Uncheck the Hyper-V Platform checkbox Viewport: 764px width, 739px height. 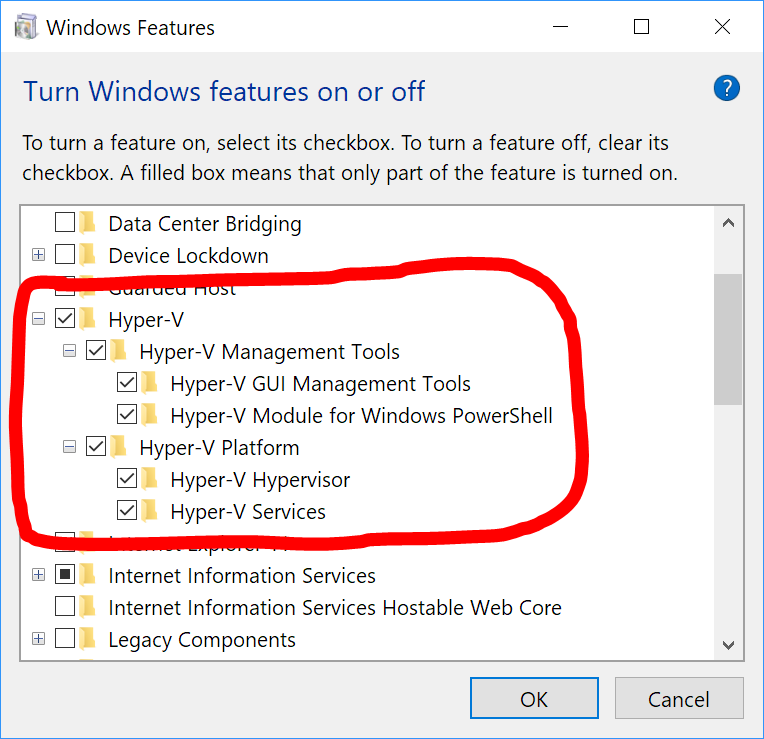pyautogui.click(x=96, y=446)
